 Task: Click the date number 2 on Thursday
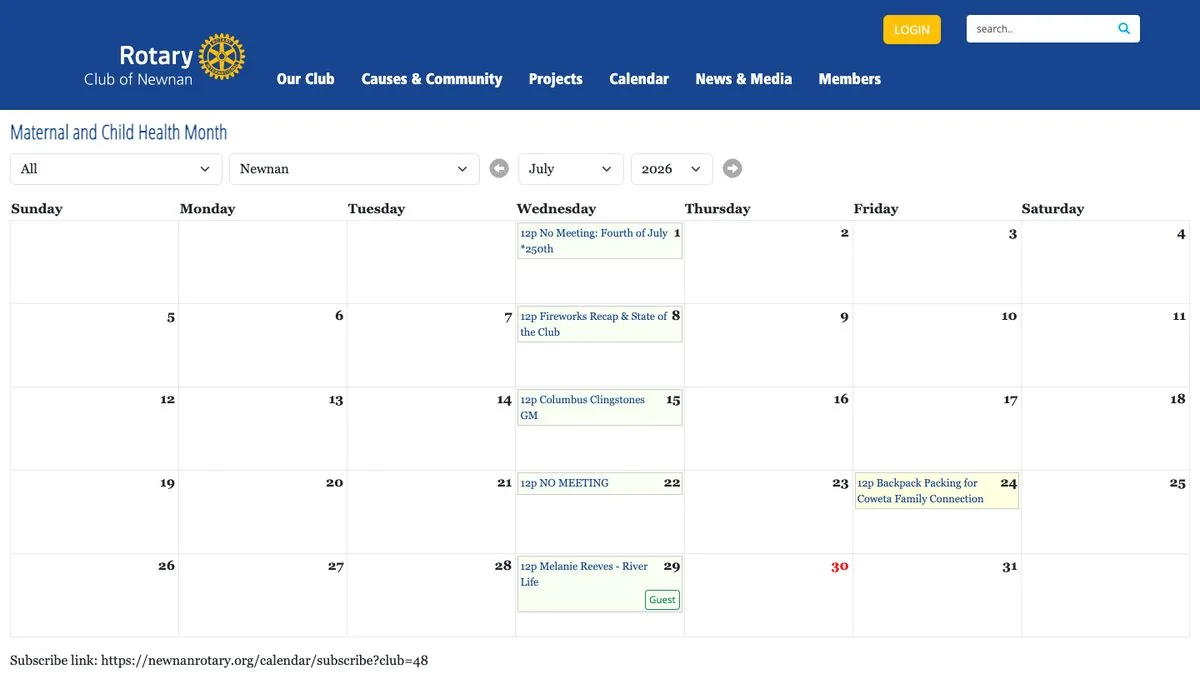[x=844, y=233]
